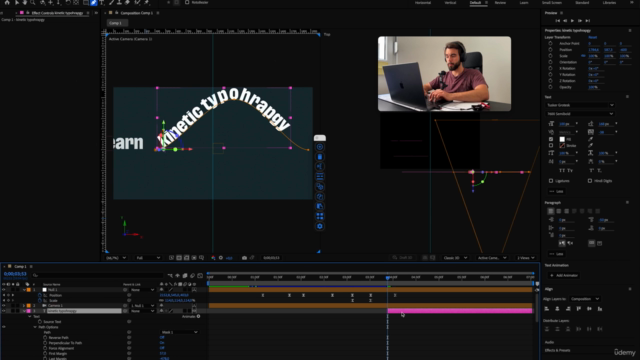Image resolution: width=640 pixels, height=360 pixels.
Task: Open the font style dropdown
Action: [580, 114]
